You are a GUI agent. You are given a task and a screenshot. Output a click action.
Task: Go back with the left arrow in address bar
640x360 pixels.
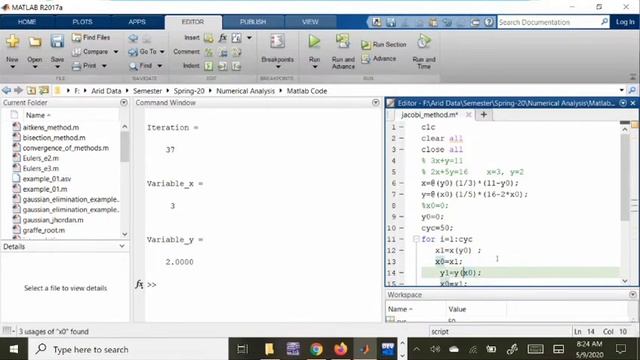[x=6, y=91]
